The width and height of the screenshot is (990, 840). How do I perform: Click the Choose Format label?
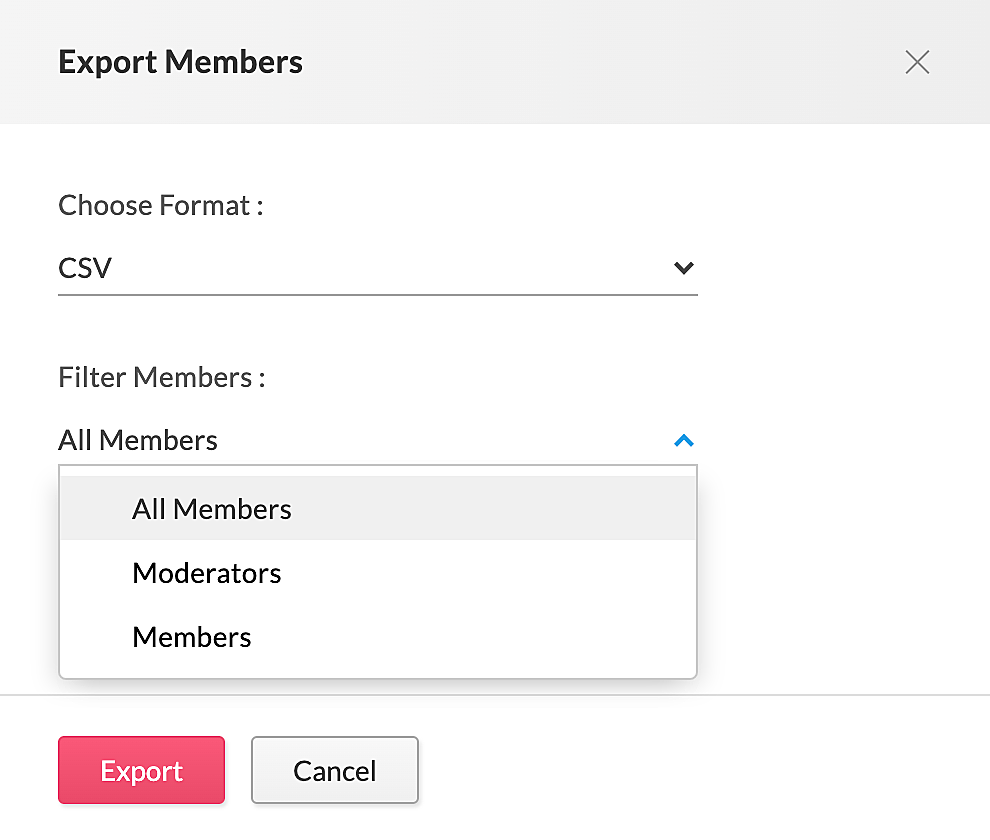coord(160,205)
